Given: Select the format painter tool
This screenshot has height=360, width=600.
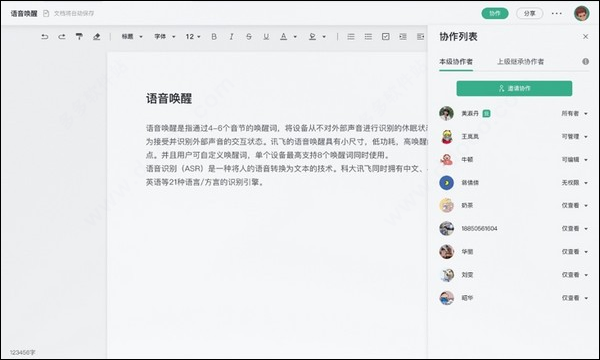Looking at the screenshot, I should point(79,37).
